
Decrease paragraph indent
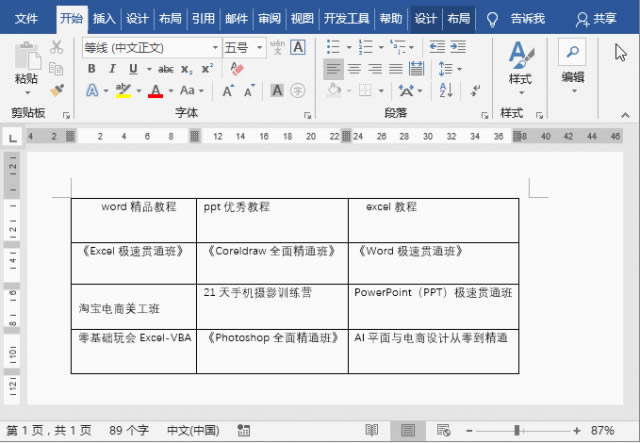437,47
